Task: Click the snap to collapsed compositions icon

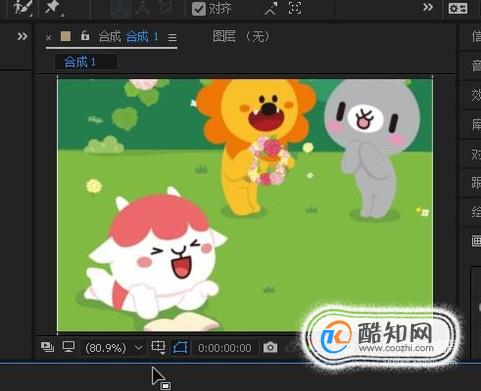Action: (x=271, y=8)
